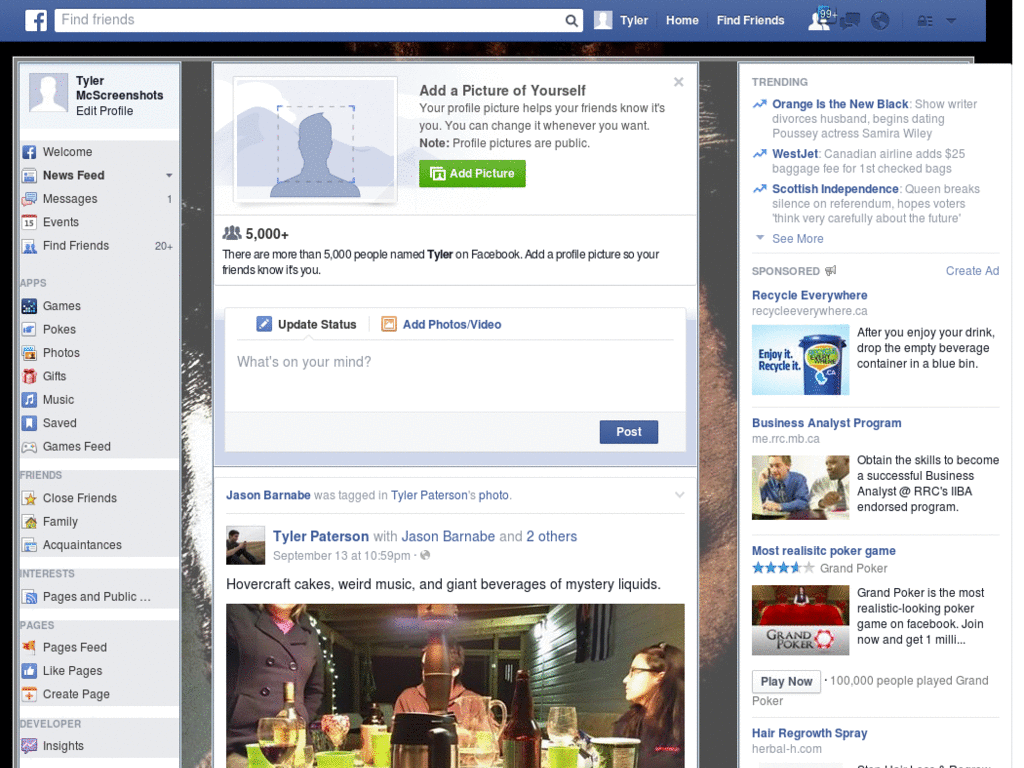The height and width of the screenshot is (768, 1024).
Task: Click the Events calendar icon
Action: 29,223
